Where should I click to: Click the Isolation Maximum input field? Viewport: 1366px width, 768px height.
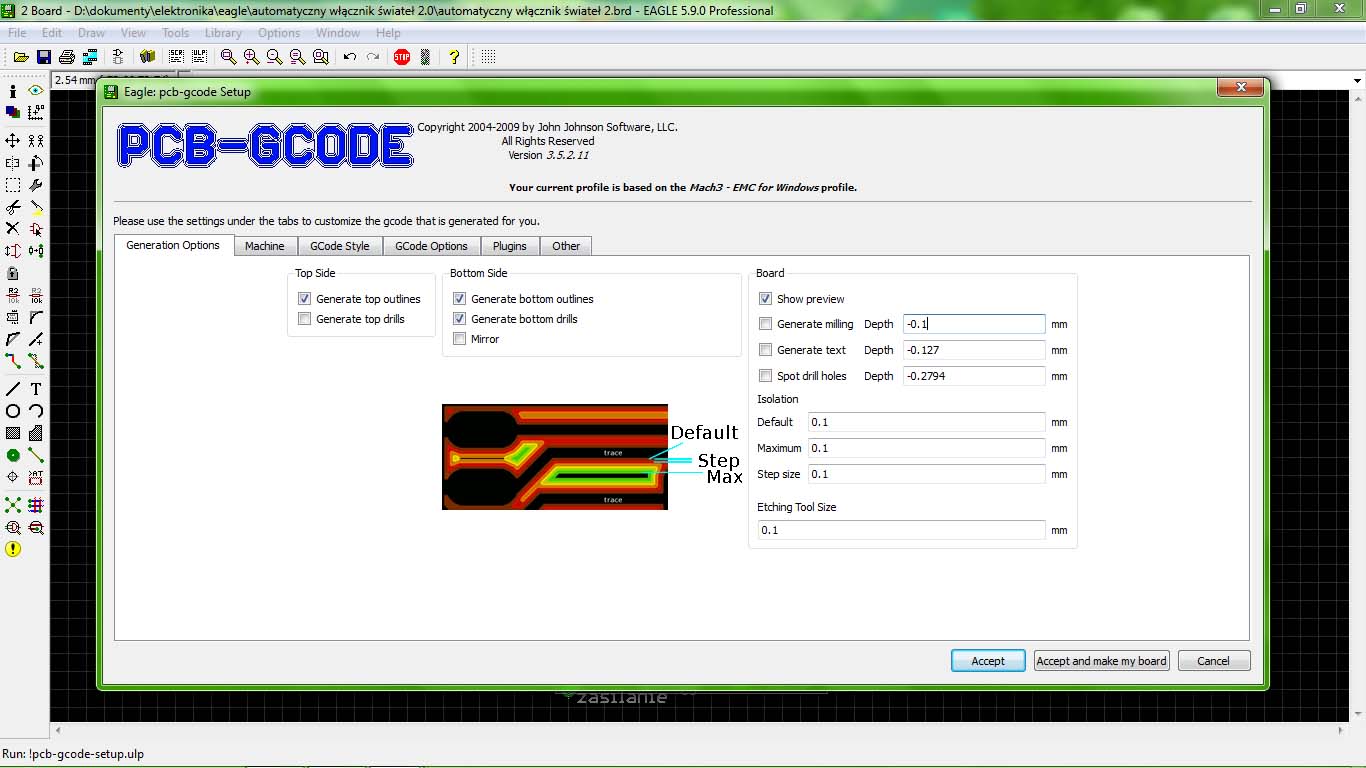coord(926,448)
